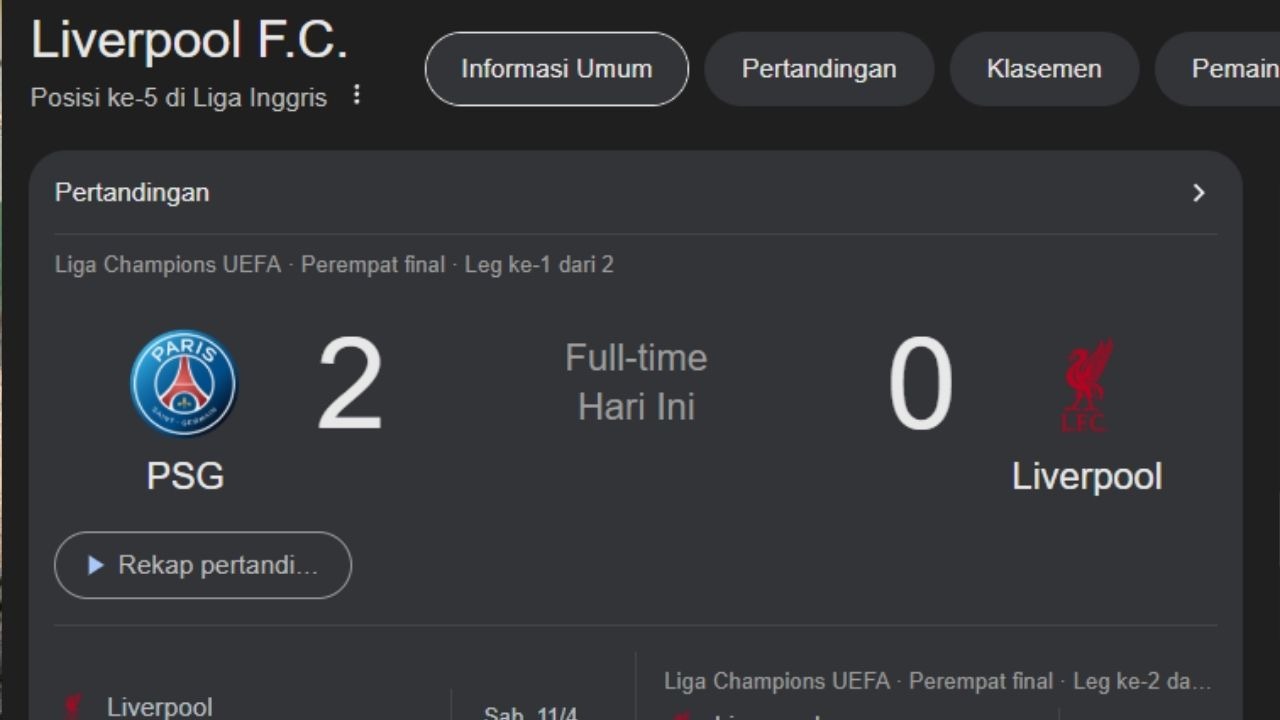Image resolution: width=1280 pixels, height=720 pixels.
Task: Click the Full-time Hari Ini match status
Action: (636, 382)
